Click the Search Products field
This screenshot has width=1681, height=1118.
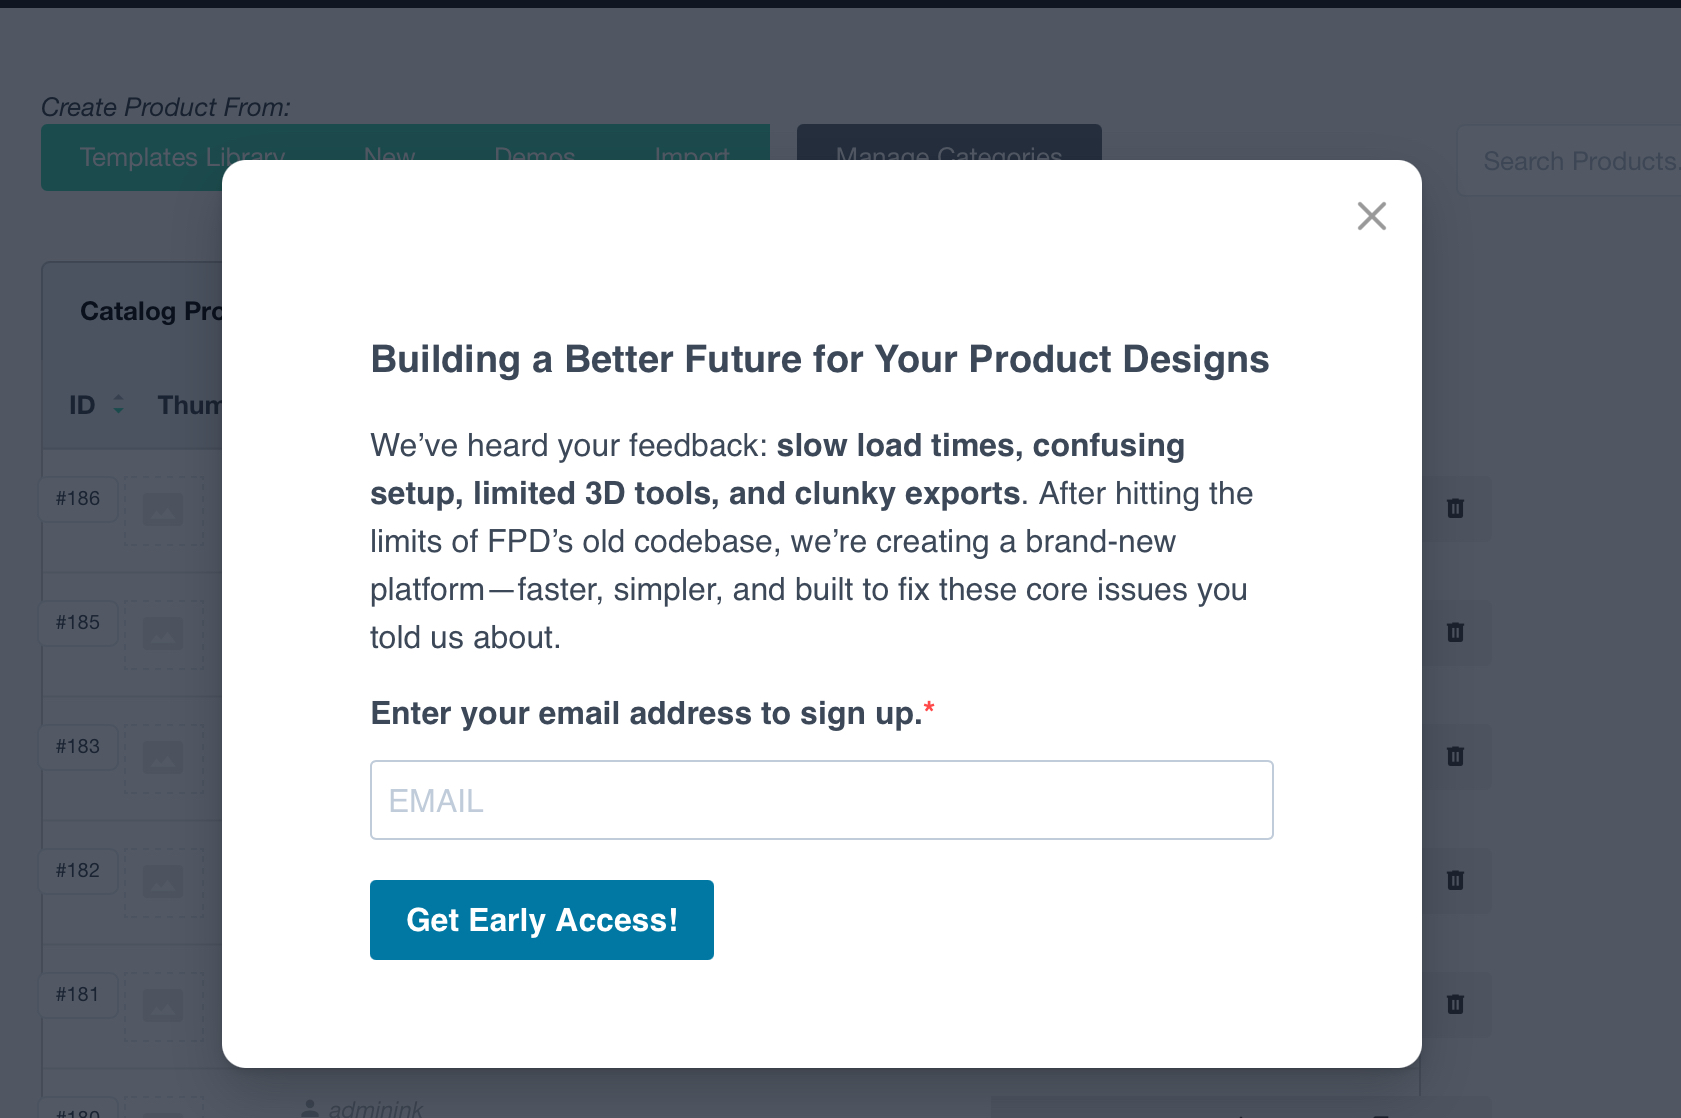click(x=1568, y=160)
